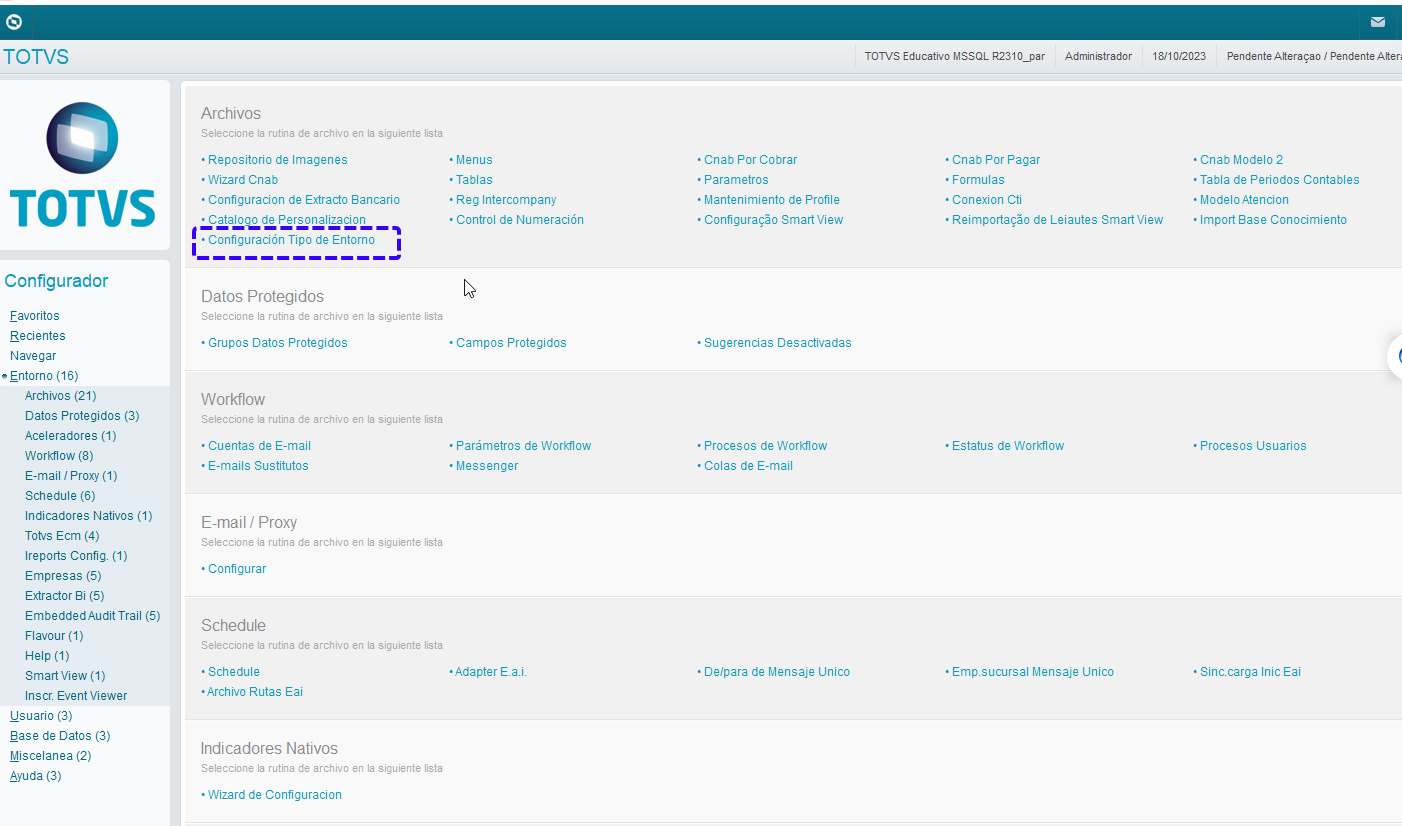This screenshot has height=826, width=1402.
Task: Open Control de Numeración link
Action: 520,220
